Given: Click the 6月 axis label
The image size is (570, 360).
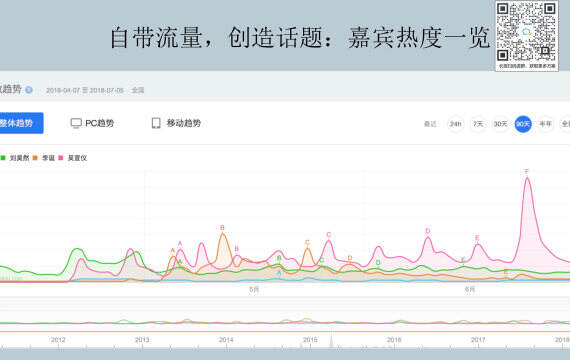Looking at the screenshot, I should click(x=470, y=289).
